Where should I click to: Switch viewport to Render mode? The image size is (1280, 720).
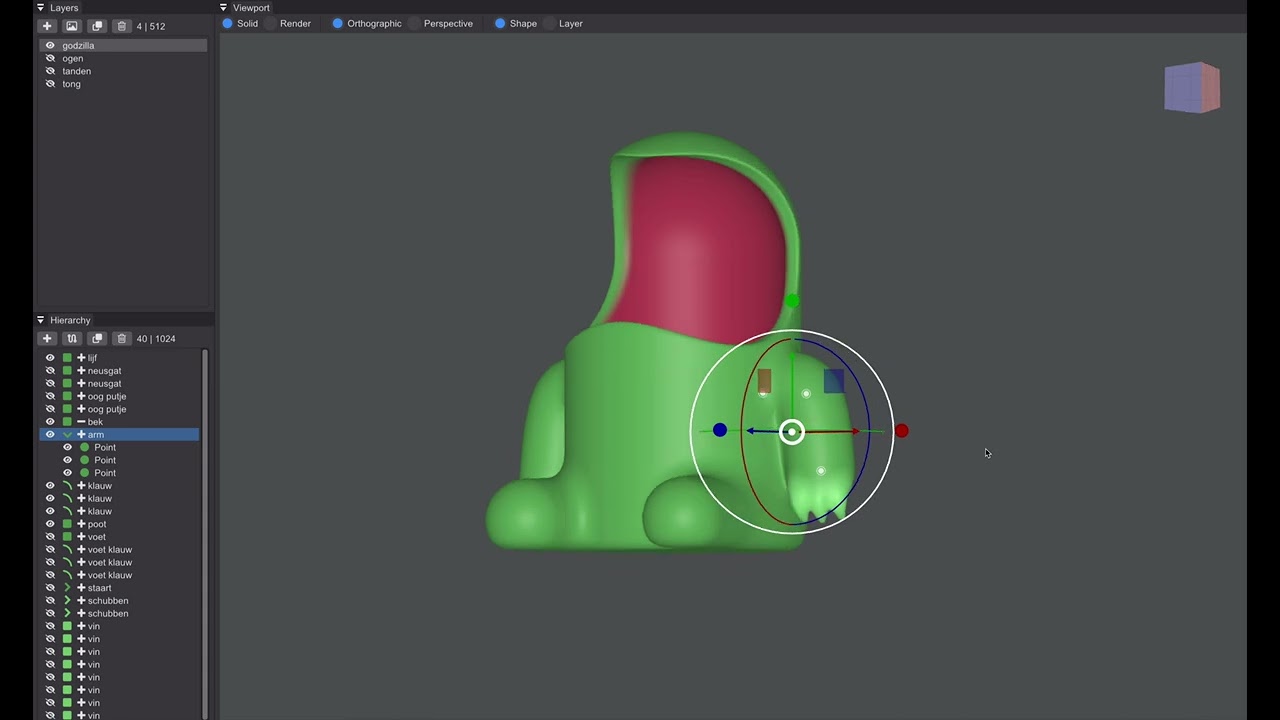point(271,23)
